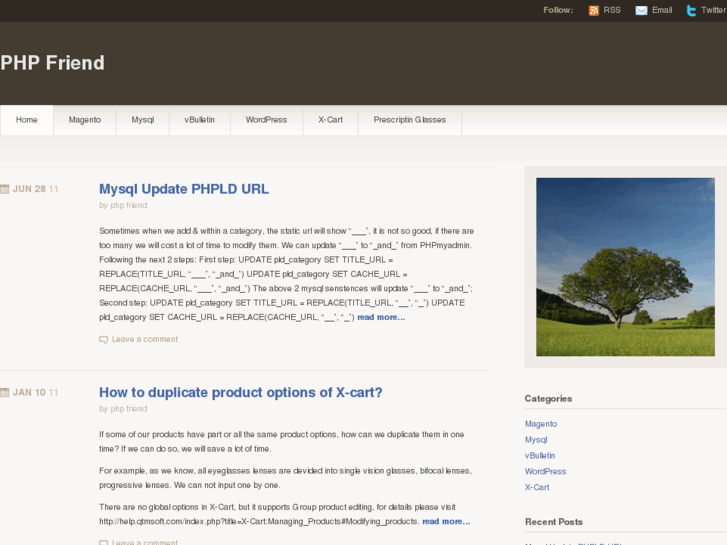Select the vBulletin navigation tab

pos(199,120)
